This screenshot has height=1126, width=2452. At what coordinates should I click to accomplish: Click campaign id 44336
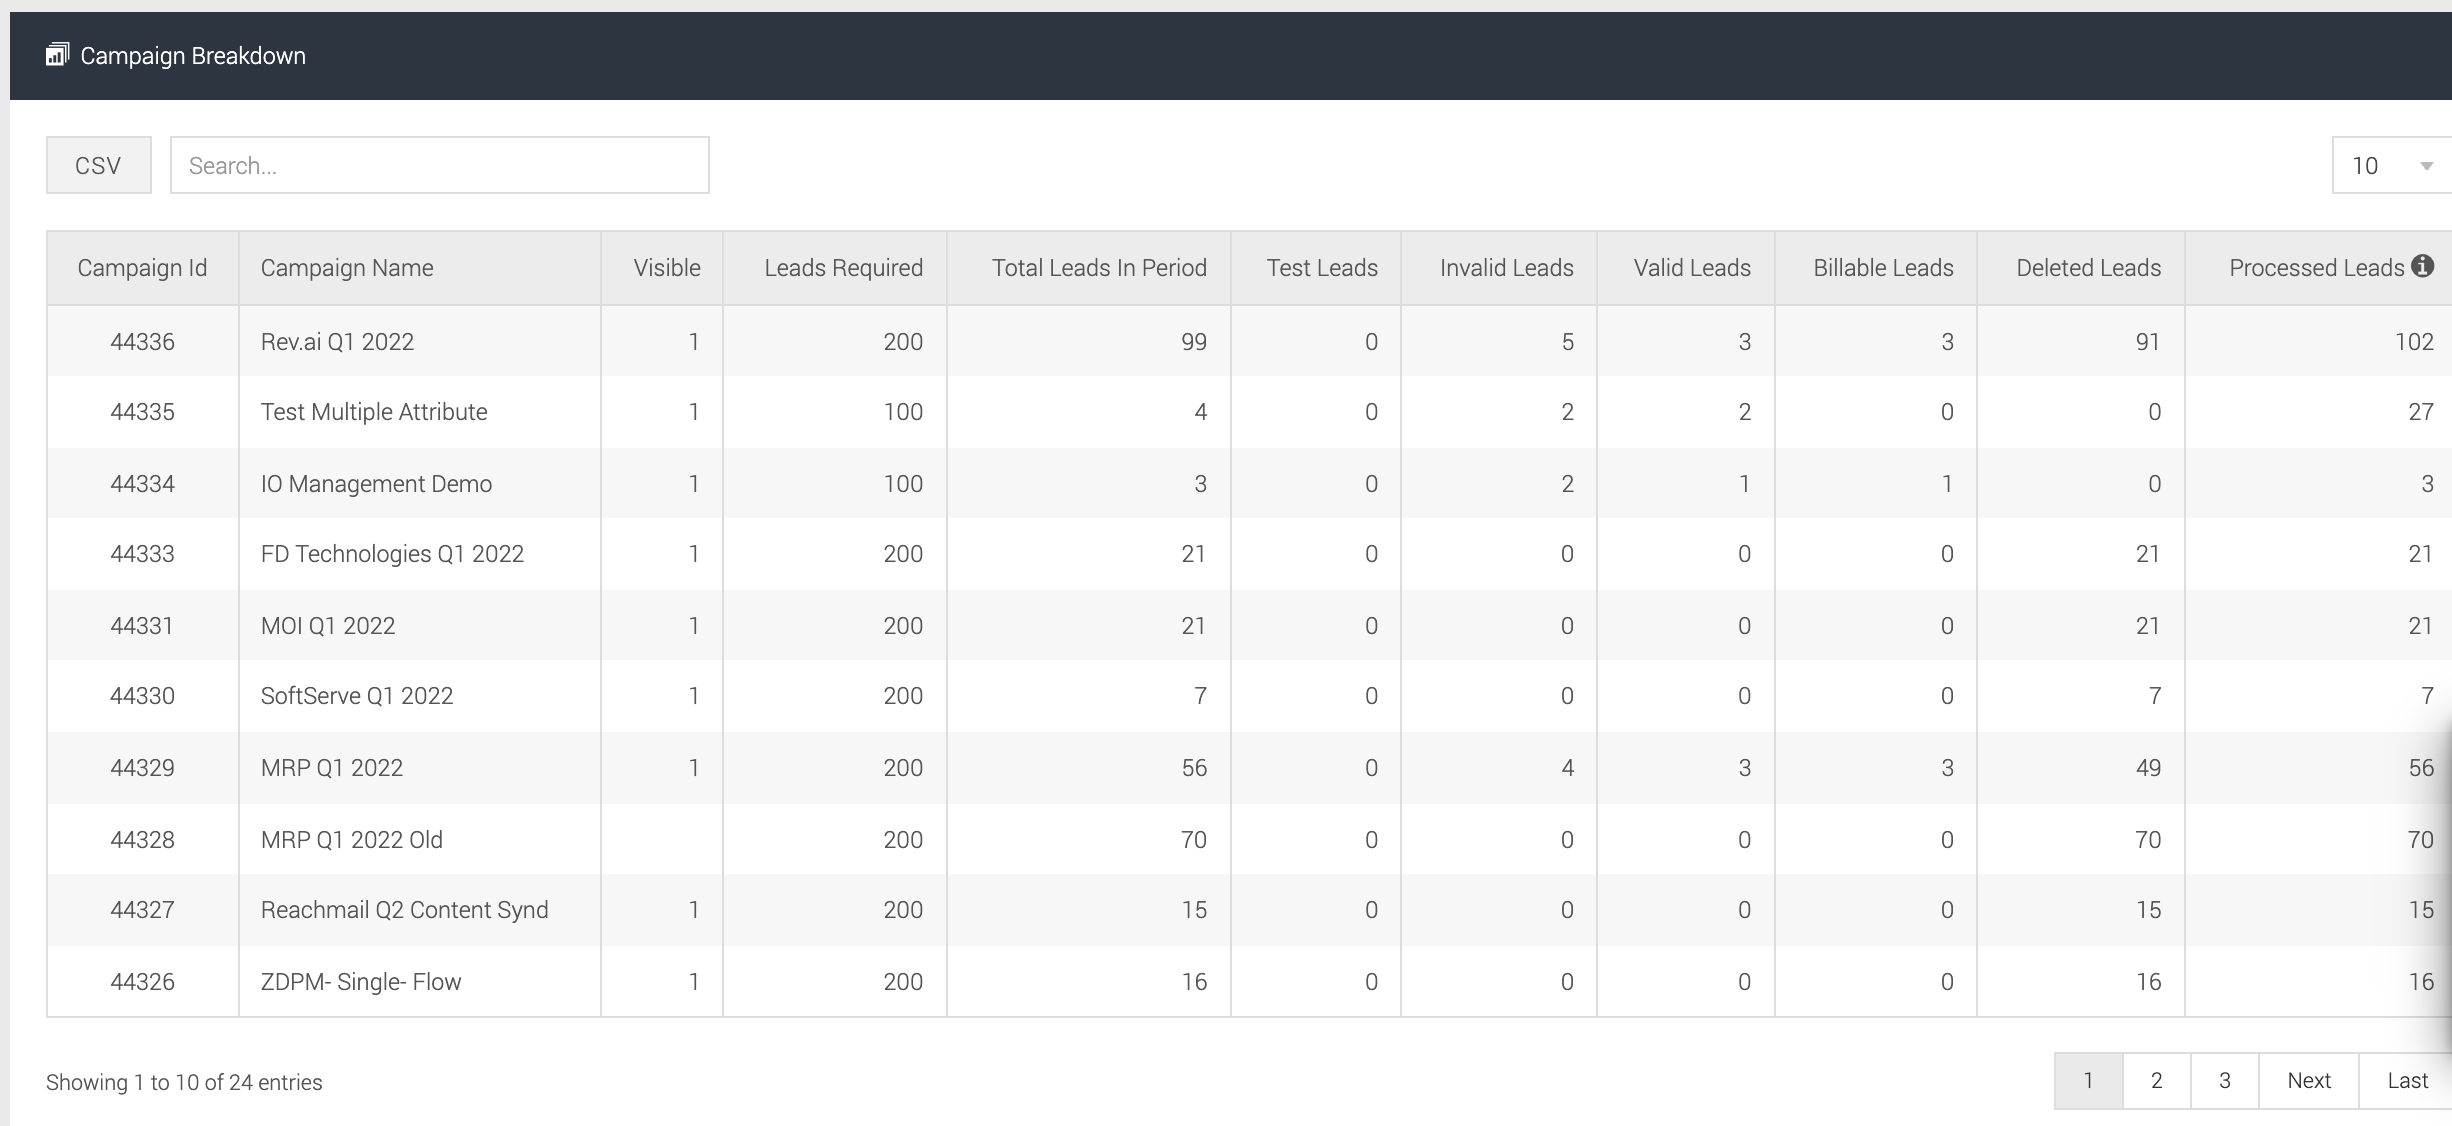pyautogui.click(x=142, y=342)
